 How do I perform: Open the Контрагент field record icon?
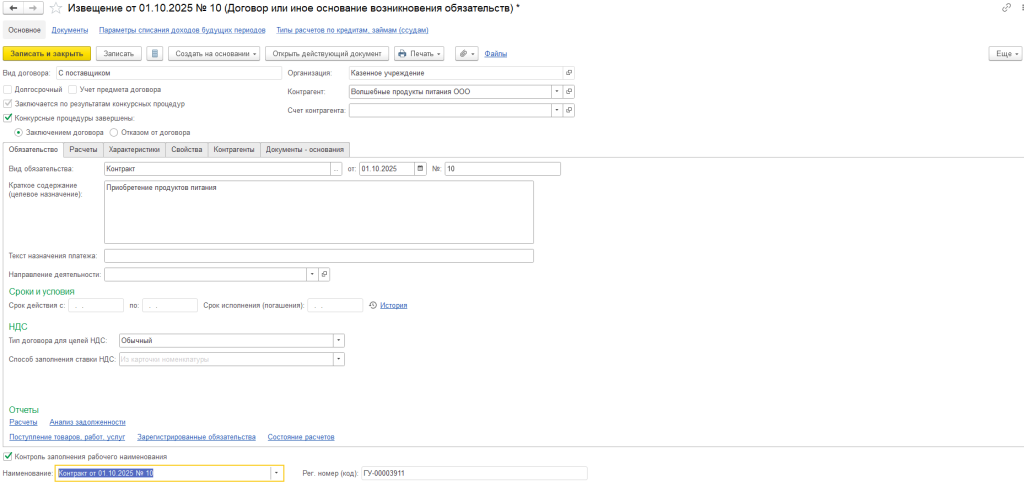(569, 92)
